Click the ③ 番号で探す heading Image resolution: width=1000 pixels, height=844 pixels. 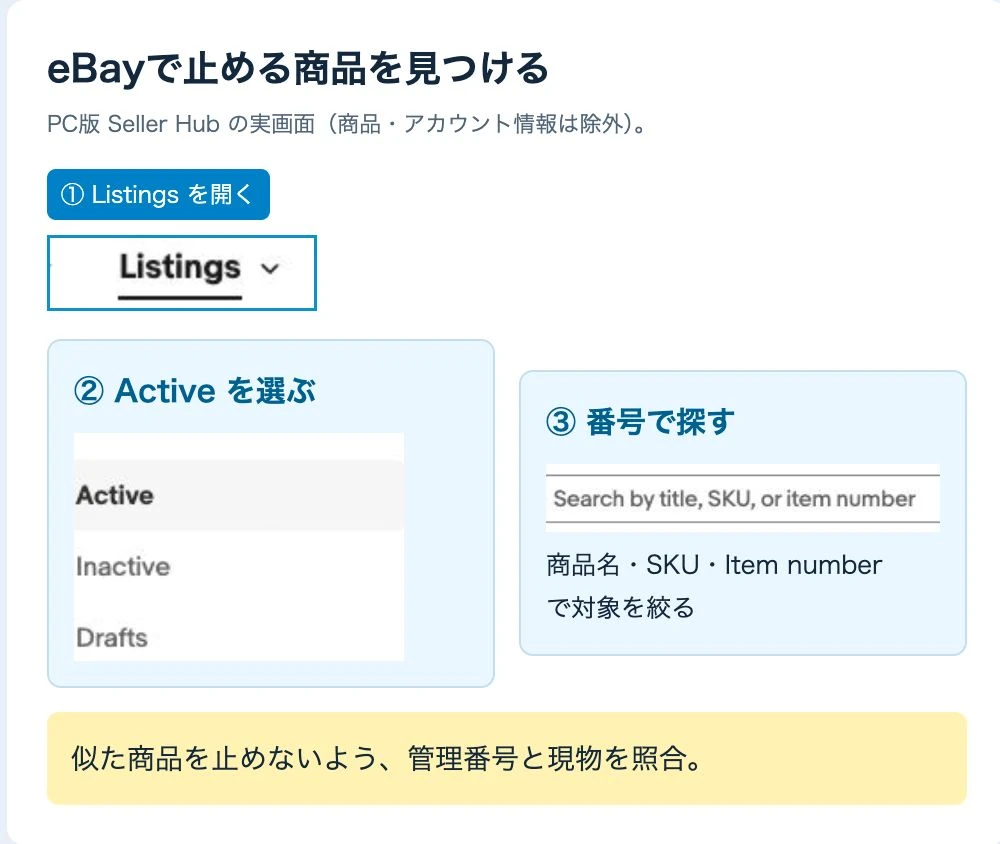coord(640,422)
